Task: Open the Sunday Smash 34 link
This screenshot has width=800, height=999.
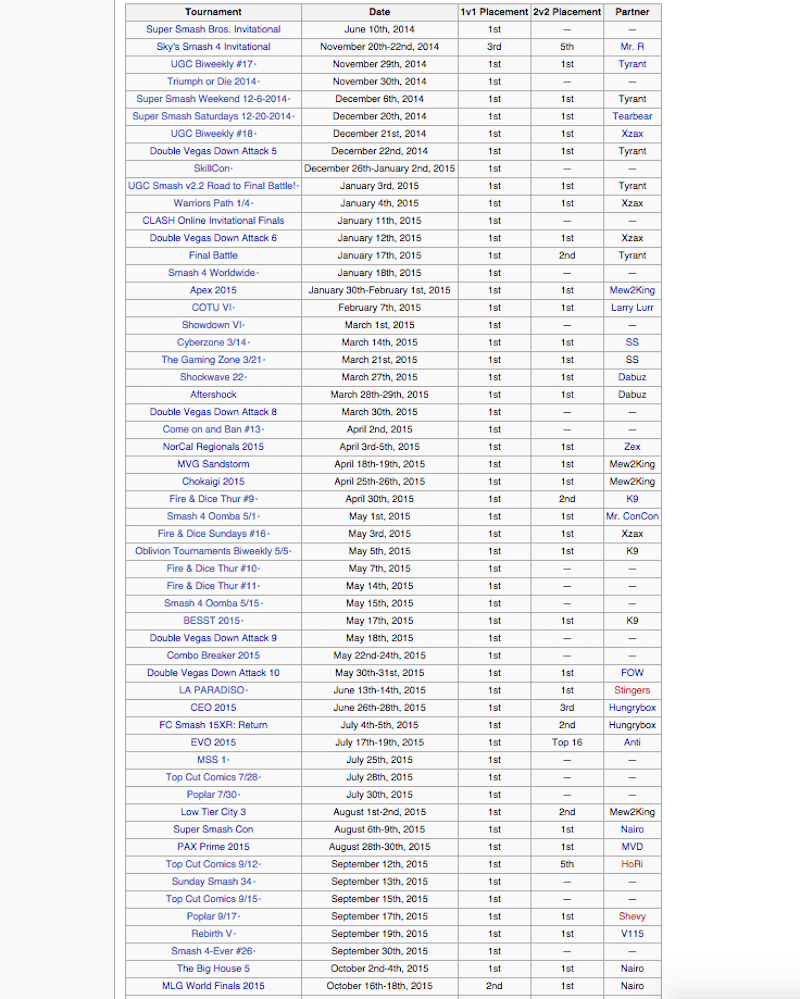Action: coord(212,881)
